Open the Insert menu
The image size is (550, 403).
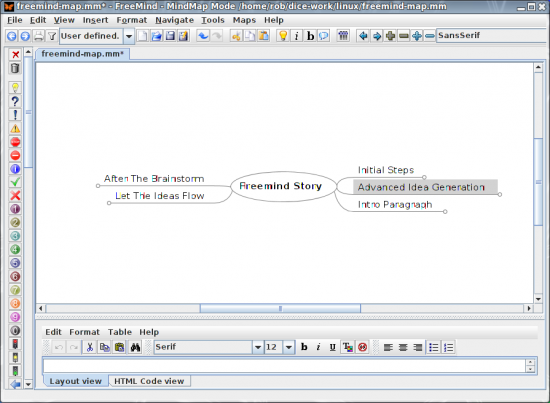(x=95, y=20)
